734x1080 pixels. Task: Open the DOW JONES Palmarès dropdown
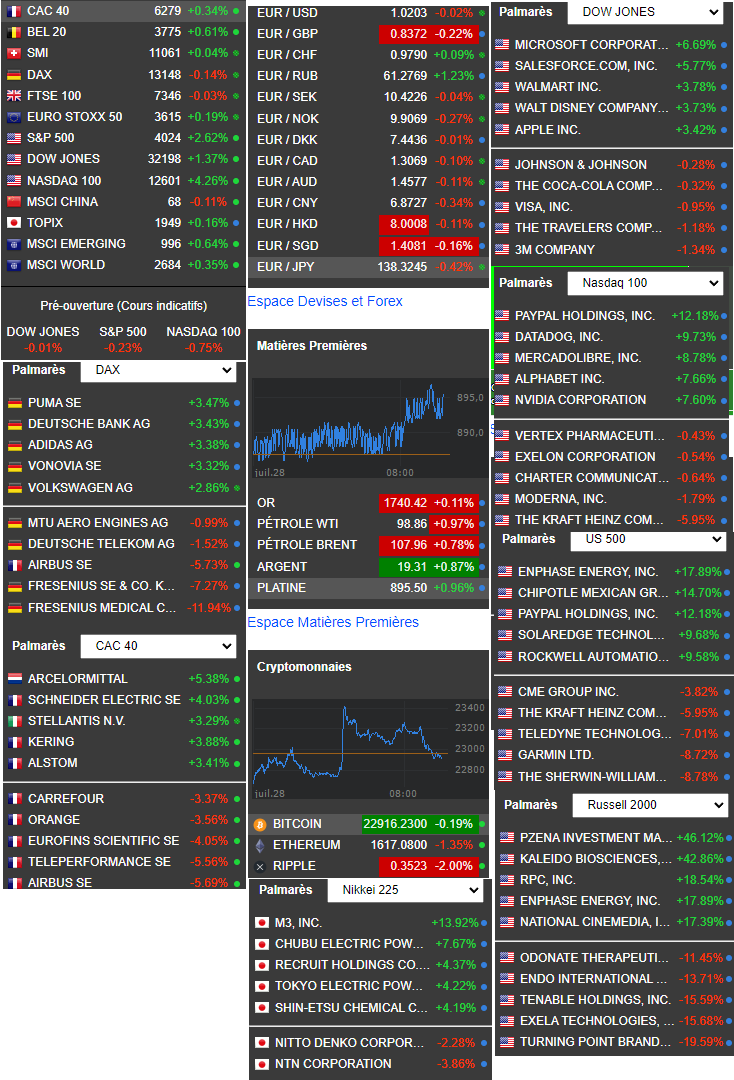pos(645,12)
